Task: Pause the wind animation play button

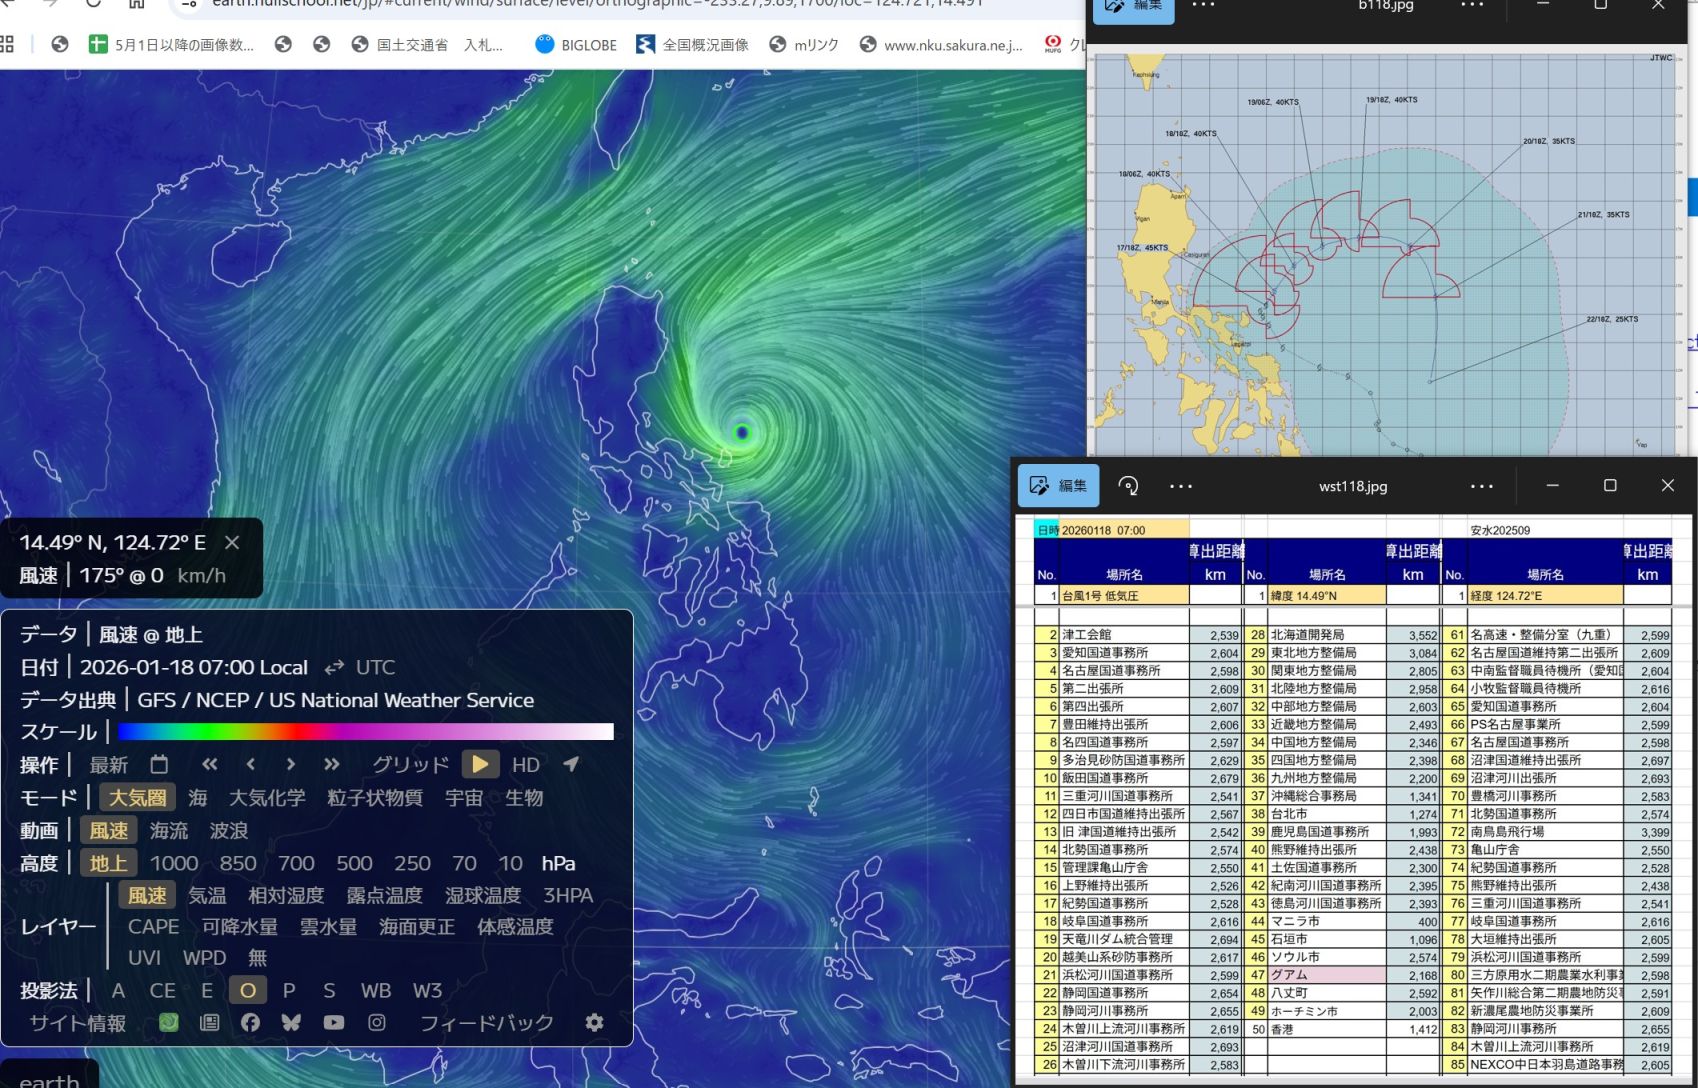Action: click(480, 765)
